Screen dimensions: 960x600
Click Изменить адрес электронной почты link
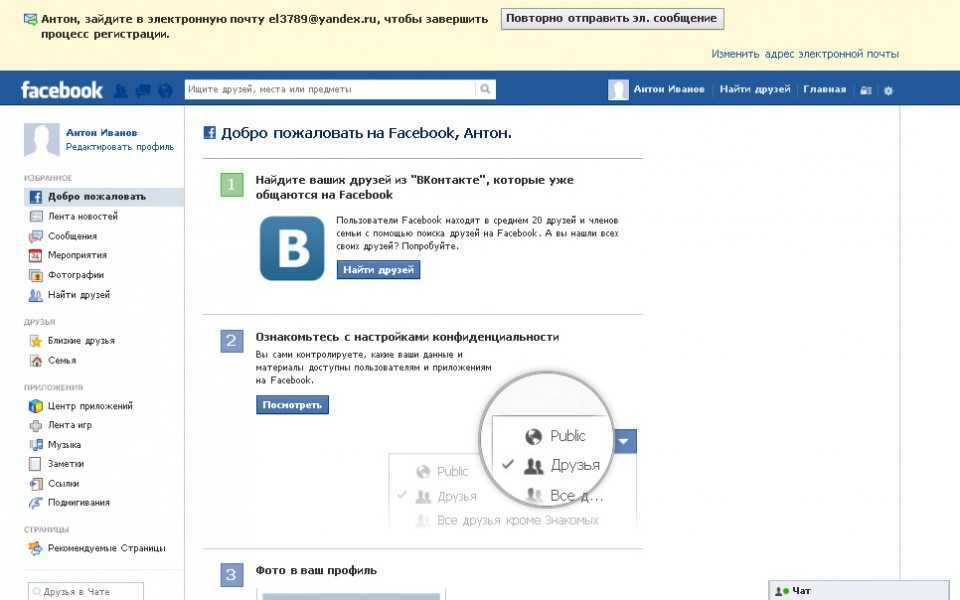pyautogui.click(x=804, y=54)
